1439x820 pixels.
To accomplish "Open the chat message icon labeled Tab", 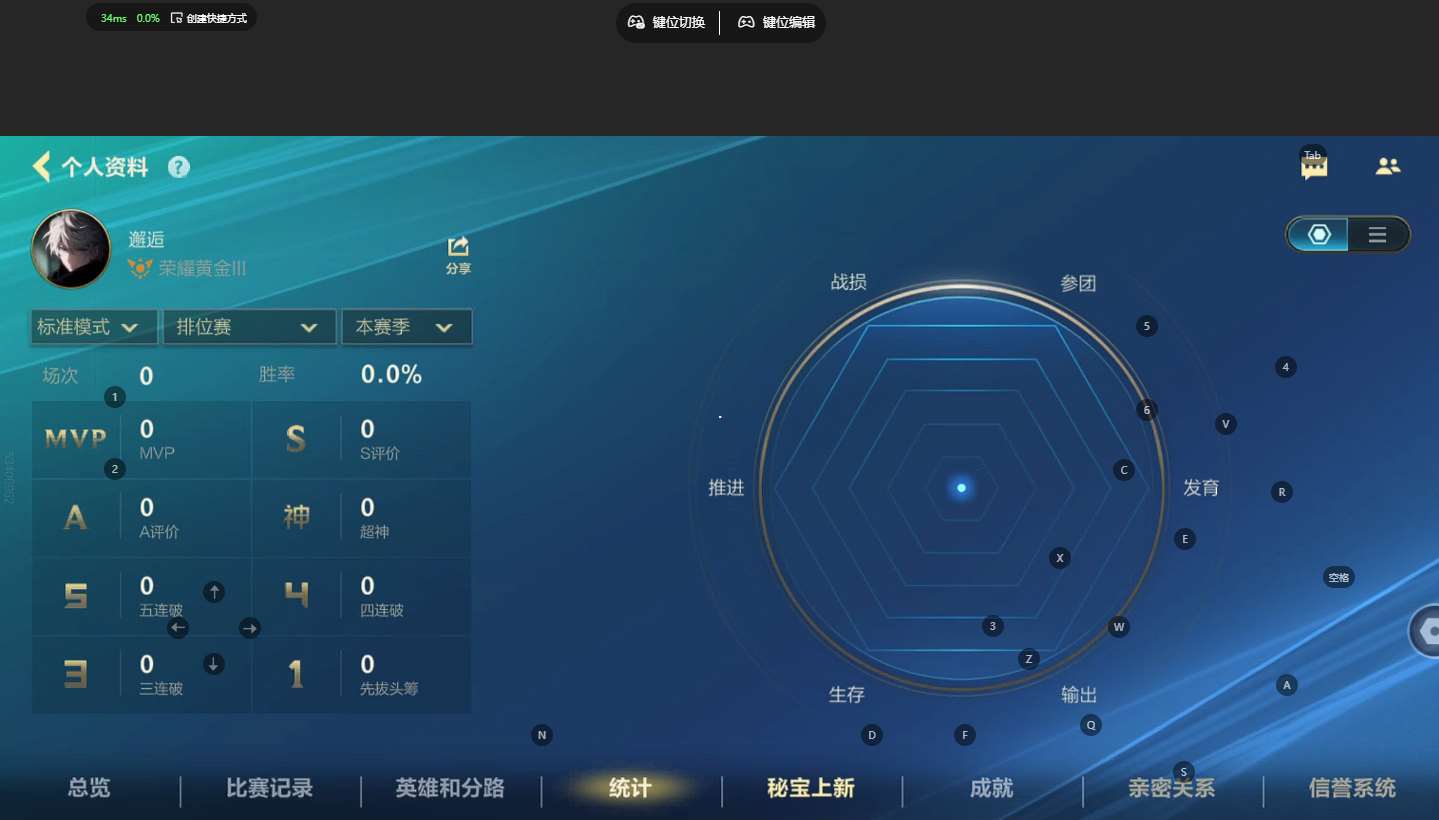I will [1314, 167].
